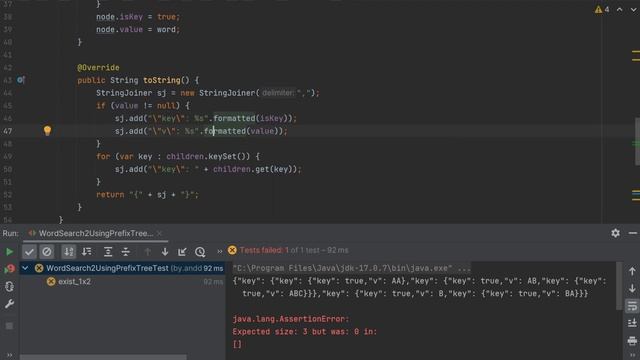
Task: Click the JSON output line in console
Action: click(420, 287)
